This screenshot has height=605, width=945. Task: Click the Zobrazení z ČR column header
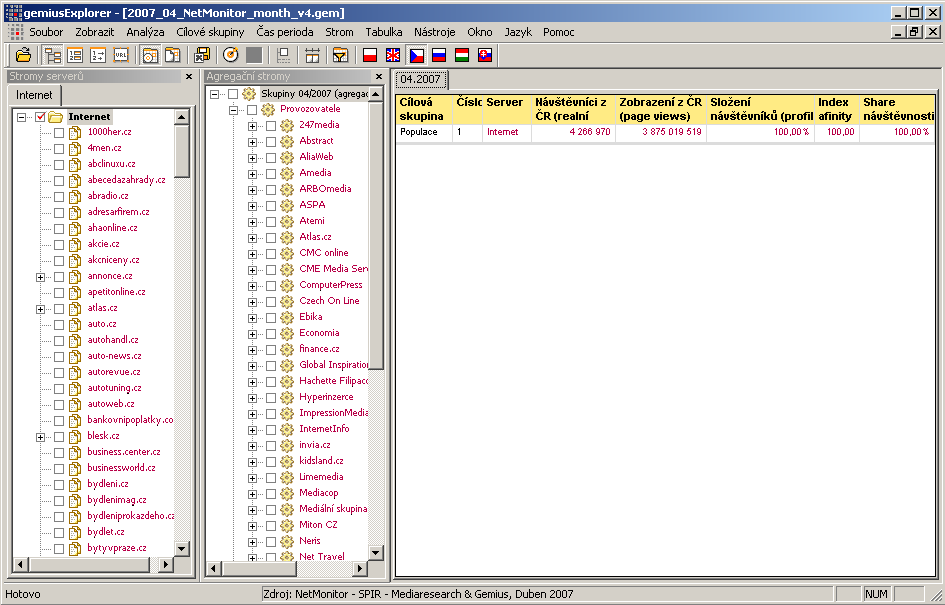click(661, 109)
